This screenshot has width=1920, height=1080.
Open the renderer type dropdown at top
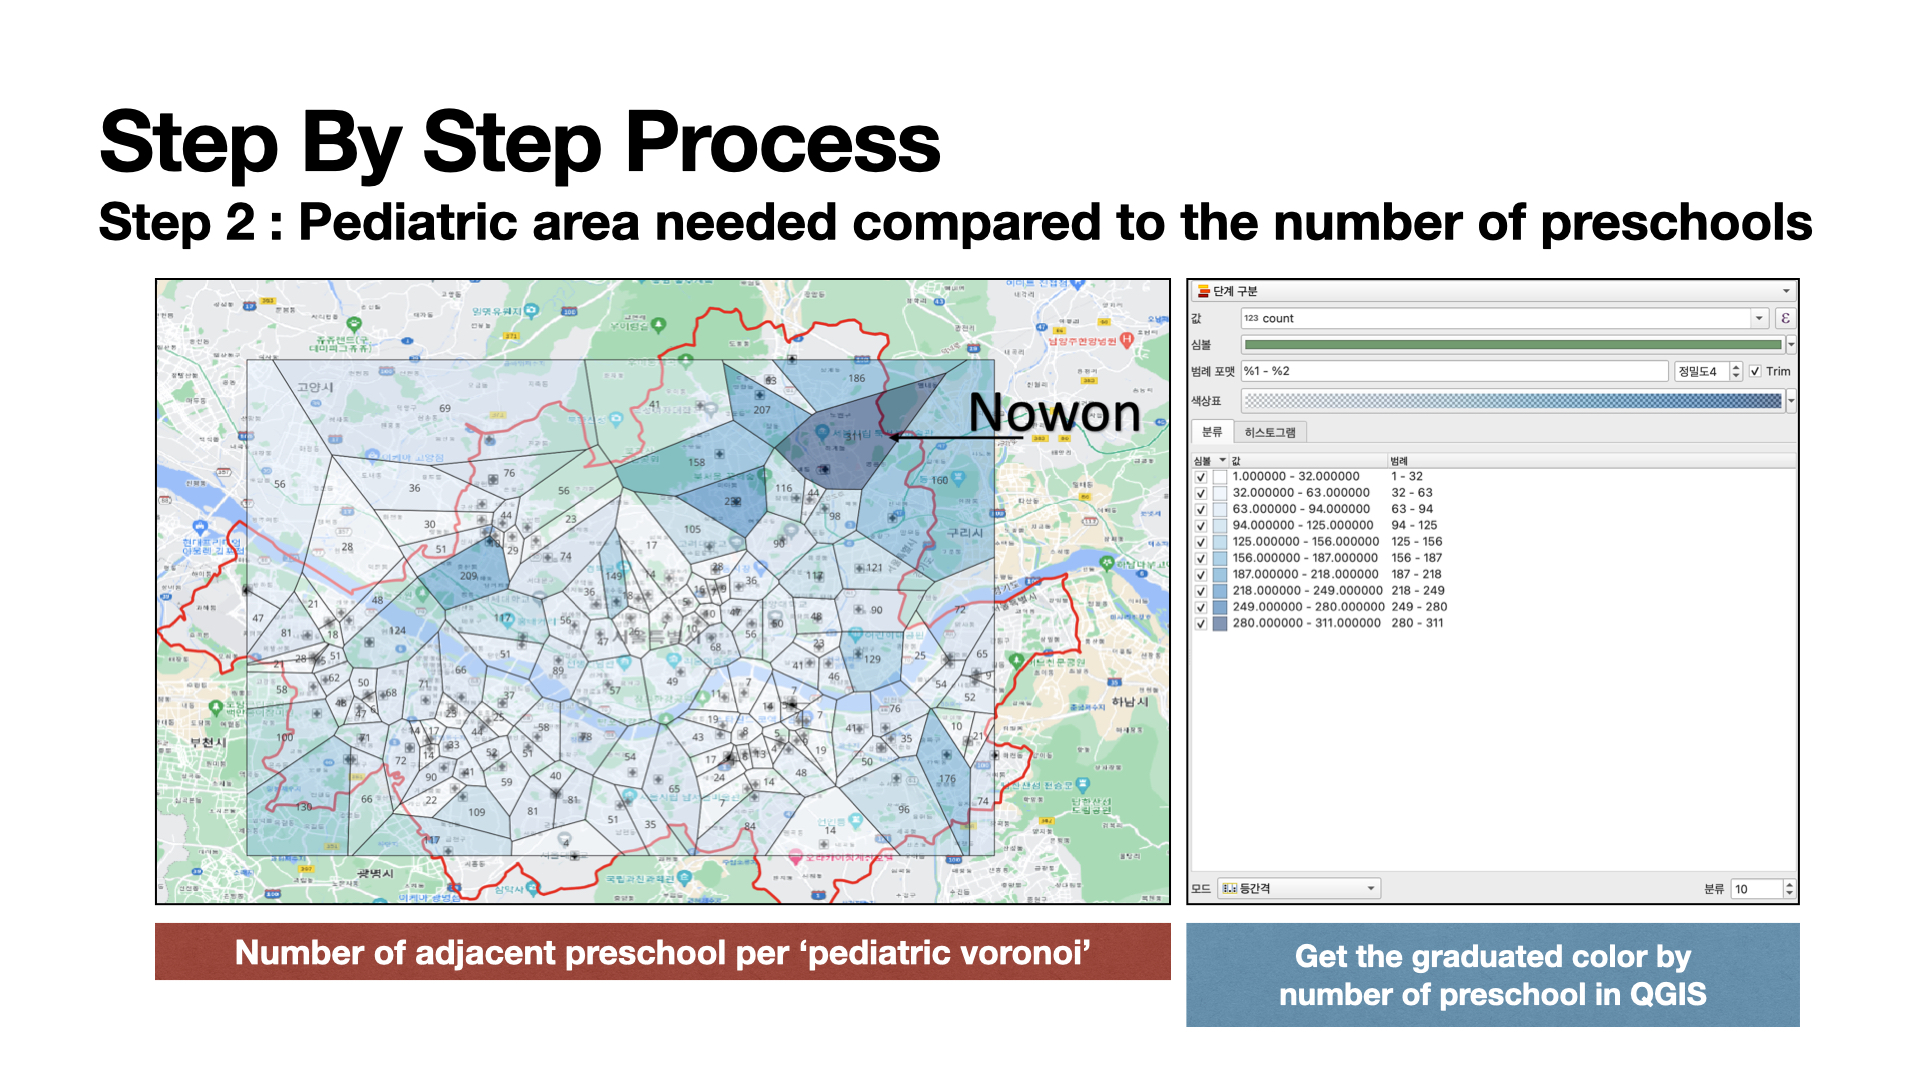pos(1785,291)
